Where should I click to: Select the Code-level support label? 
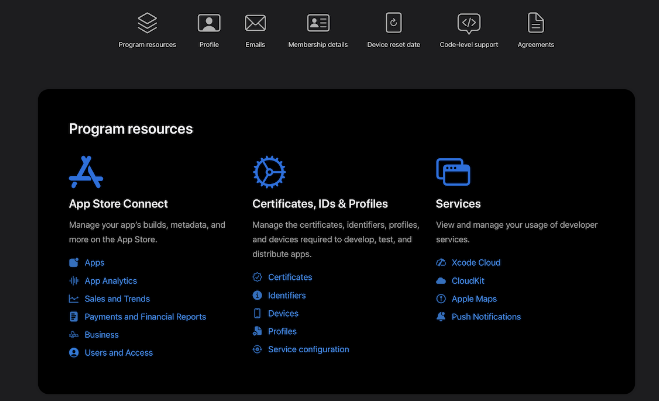(469, 45)
